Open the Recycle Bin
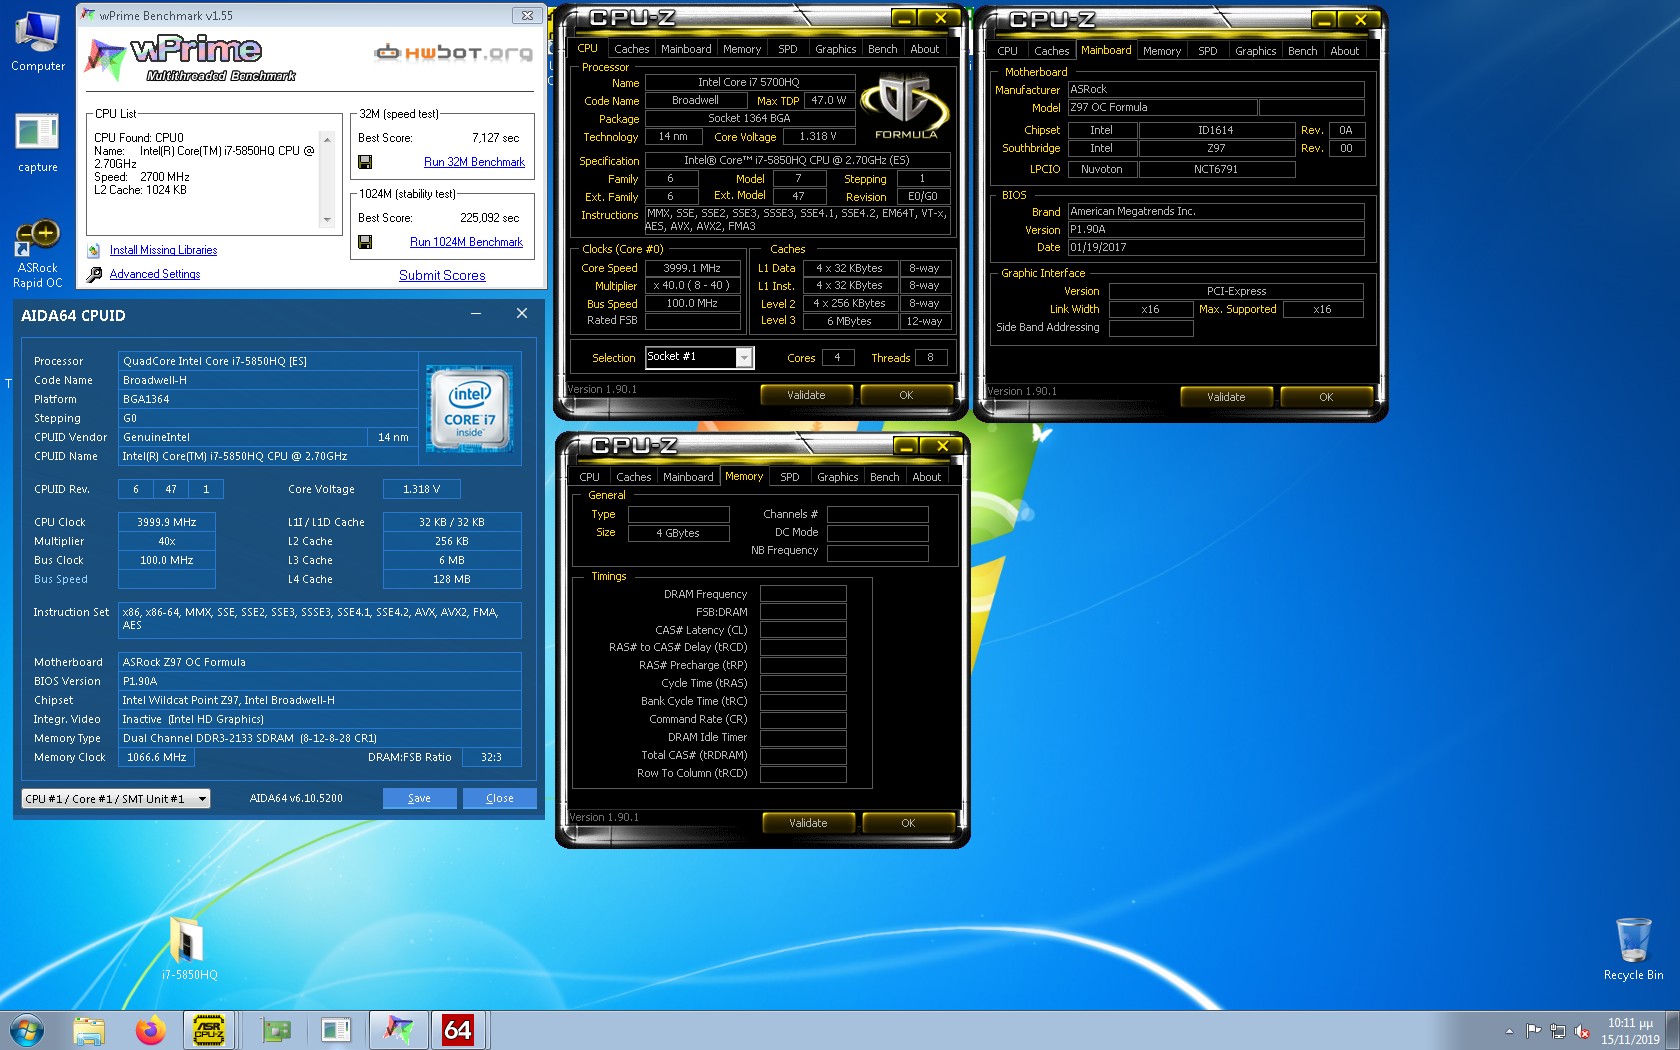The height and width of the screenshot is (1050, 1680). pyautogui.click(x=1633, y=948)
